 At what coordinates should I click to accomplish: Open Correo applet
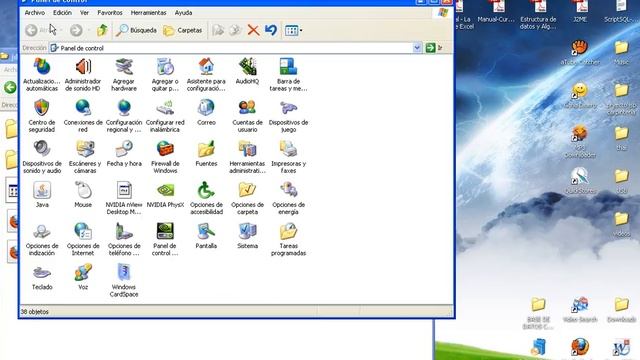coord(206,113)
